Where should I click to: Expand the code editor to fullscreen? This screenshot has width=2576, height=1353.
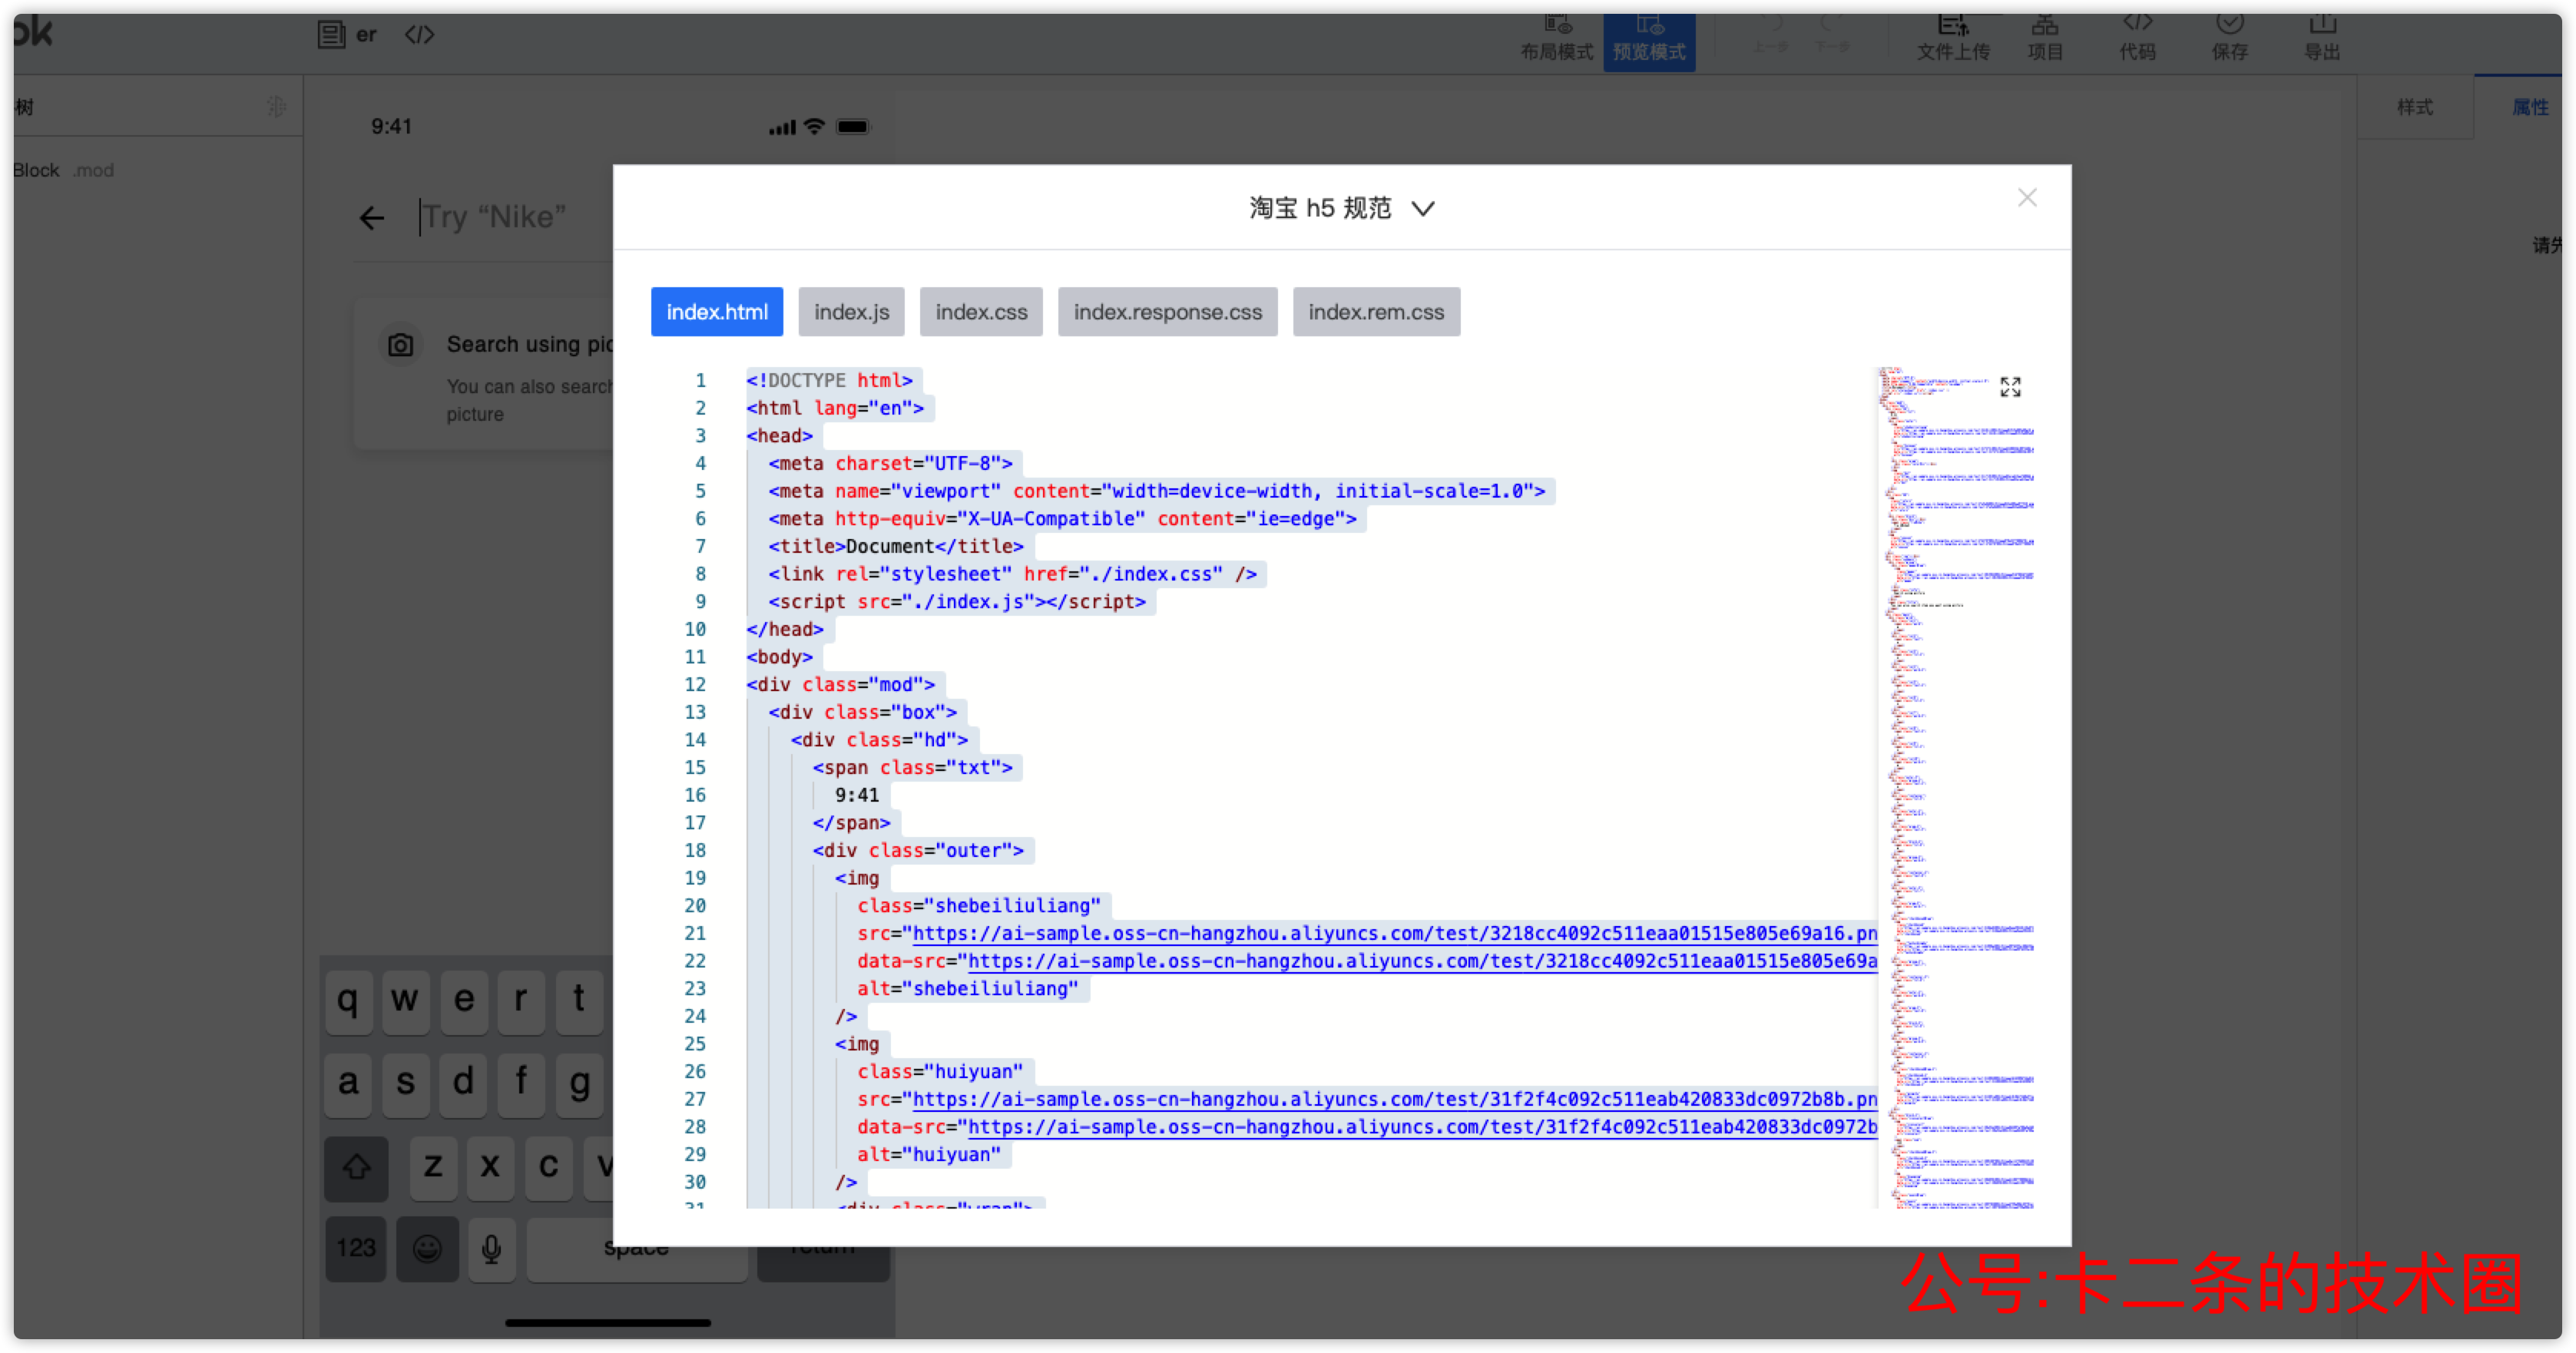2010,387
